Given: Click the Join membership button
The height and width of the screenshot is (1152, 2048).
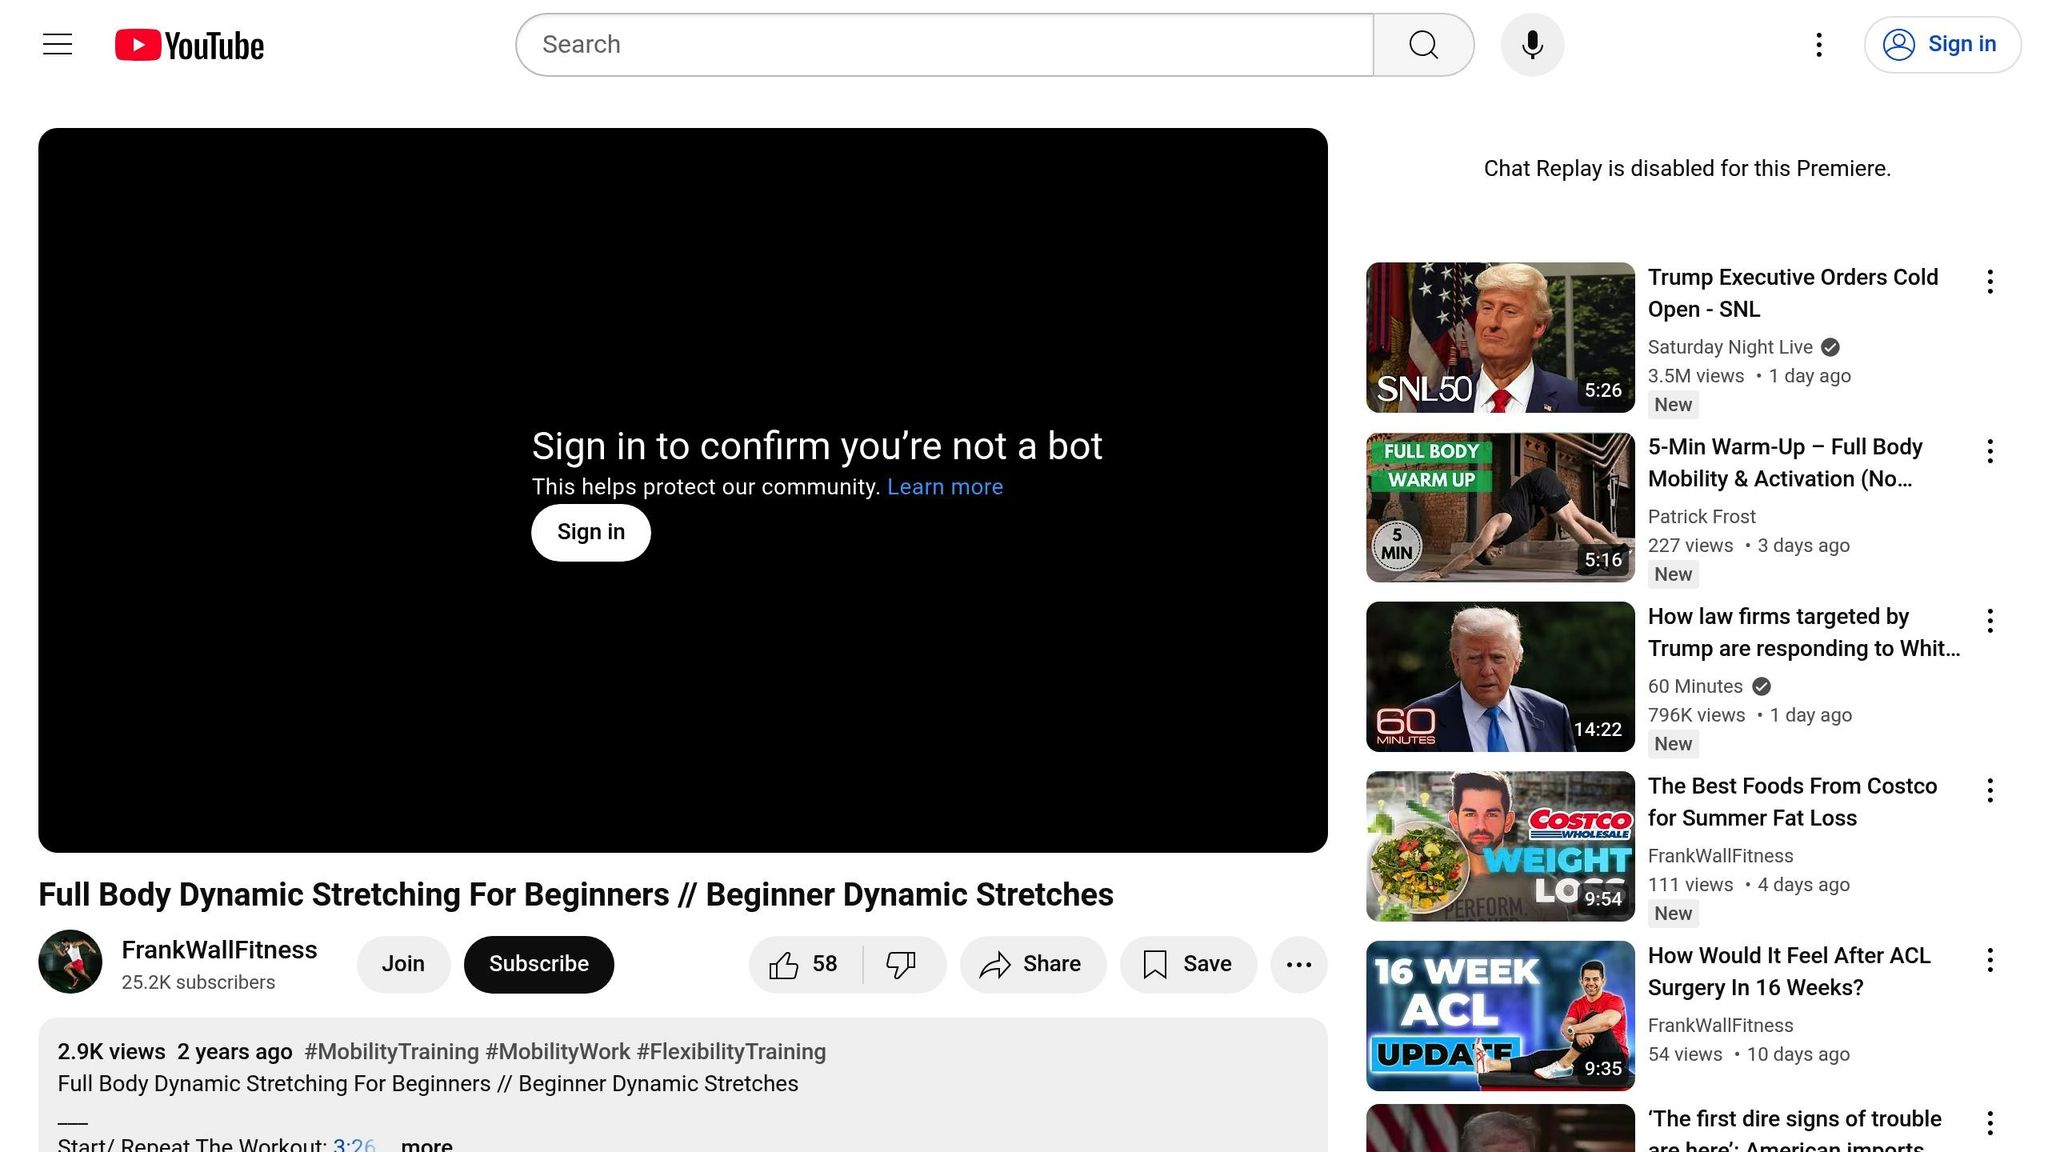Looking at the screenshot, I should click(403, 964).
